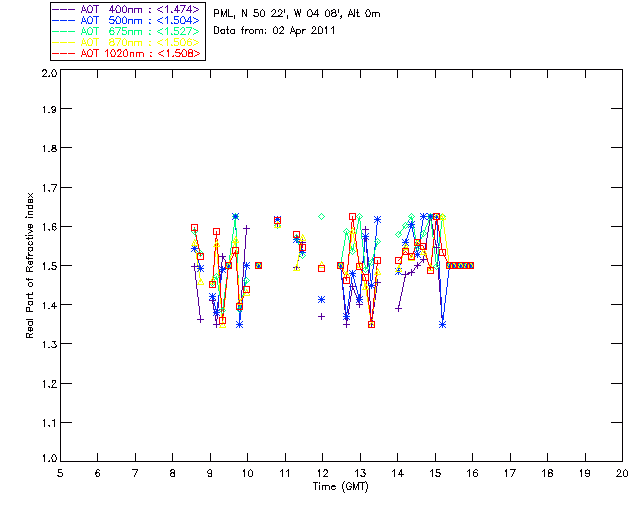Click the x-axis label 13
The width and height of the screenshot is (640, 512).
360,473
